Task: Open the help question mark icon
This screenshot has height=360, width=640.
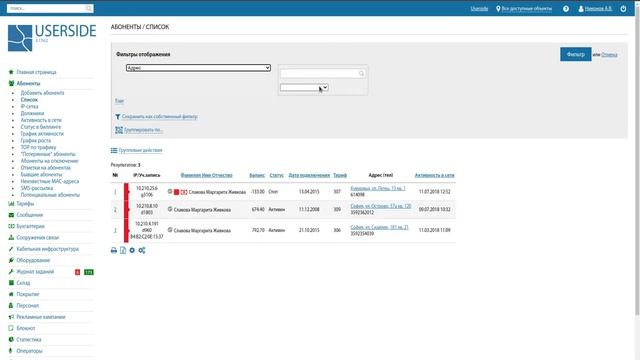Action: click(566, 9)
